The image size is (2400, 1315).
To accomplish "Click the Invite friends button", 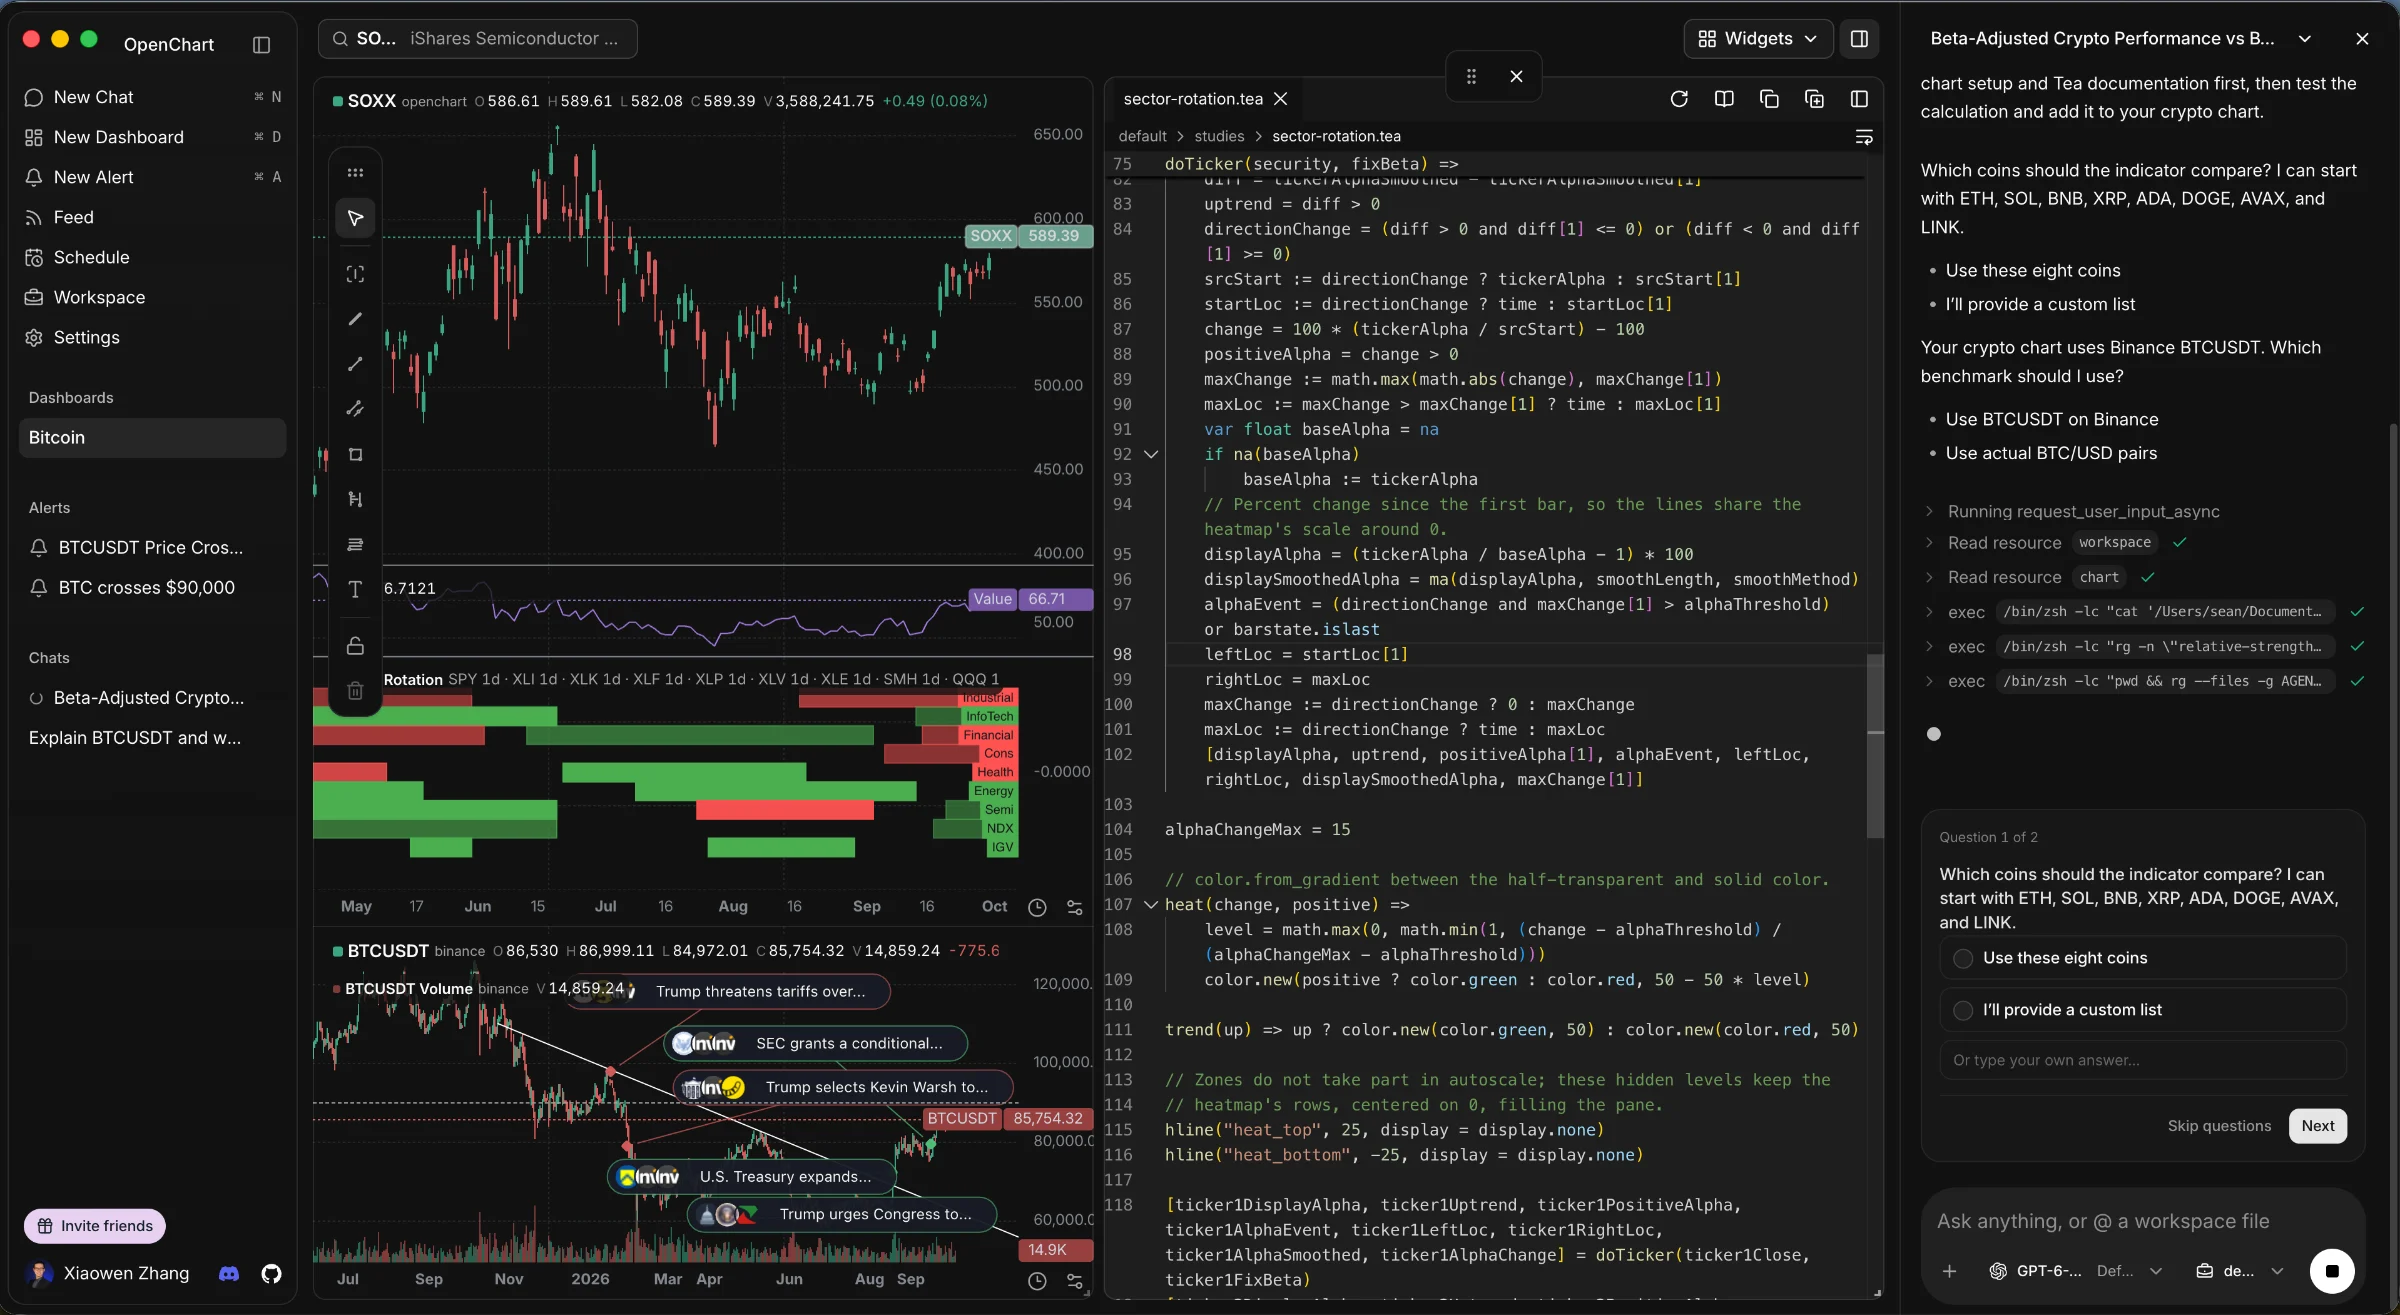I will 95,1226.
